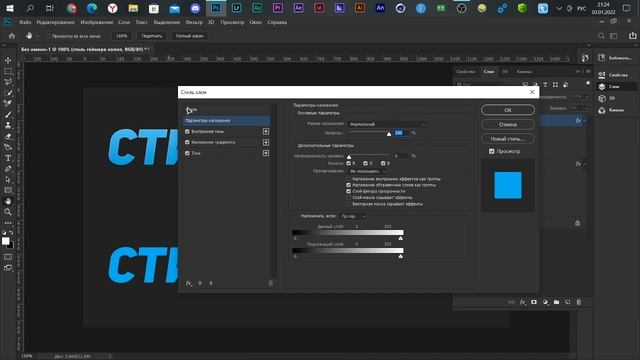This screenshot has width=640, height=360.
Task: Click the fx menu icon at the dialog bottom
Action: click(x=189, y=283)
